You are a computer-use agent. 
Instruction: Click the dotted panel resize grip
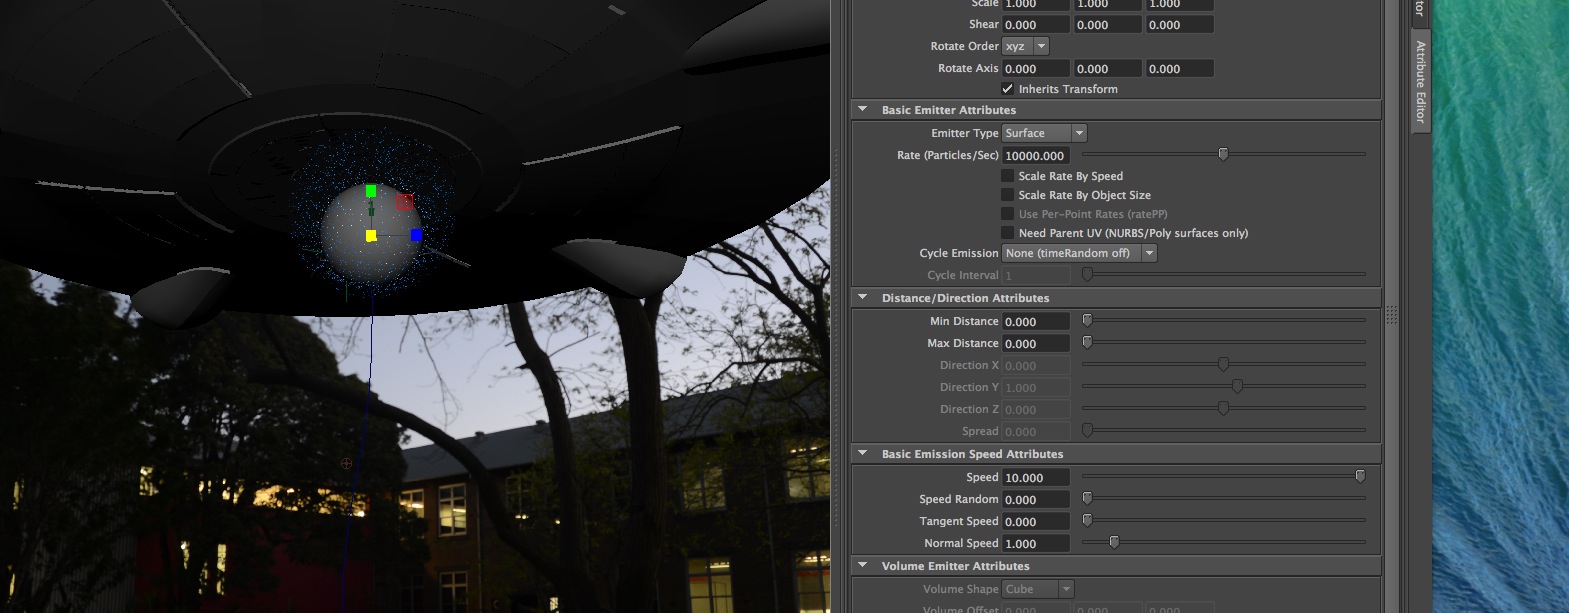[x=1391, y=315]
